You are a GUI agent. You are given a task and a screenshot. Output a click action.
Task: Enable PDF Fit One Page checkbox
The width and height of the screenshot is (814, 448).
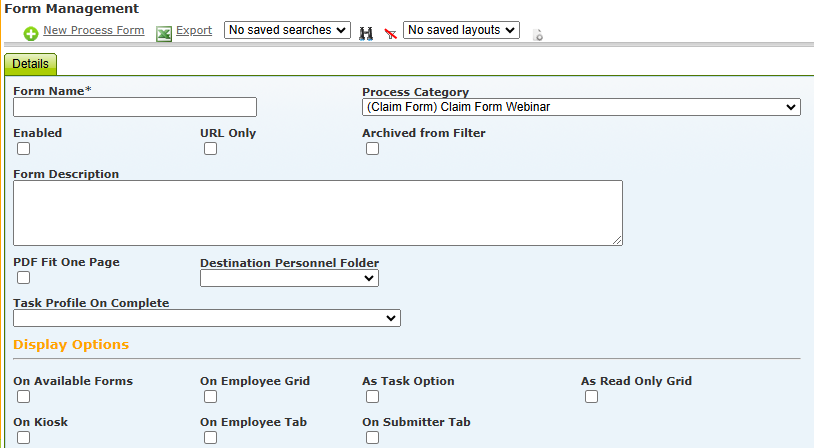23,278
